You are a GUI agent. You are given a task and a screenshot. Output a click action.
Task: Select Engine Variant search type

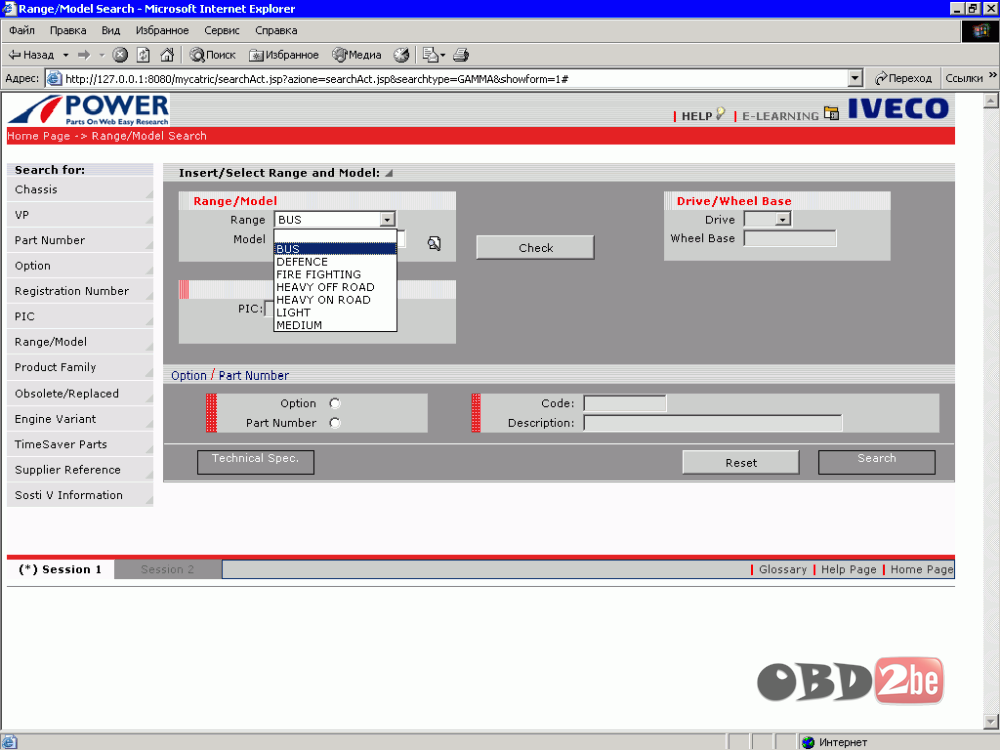tap(80, 419)
